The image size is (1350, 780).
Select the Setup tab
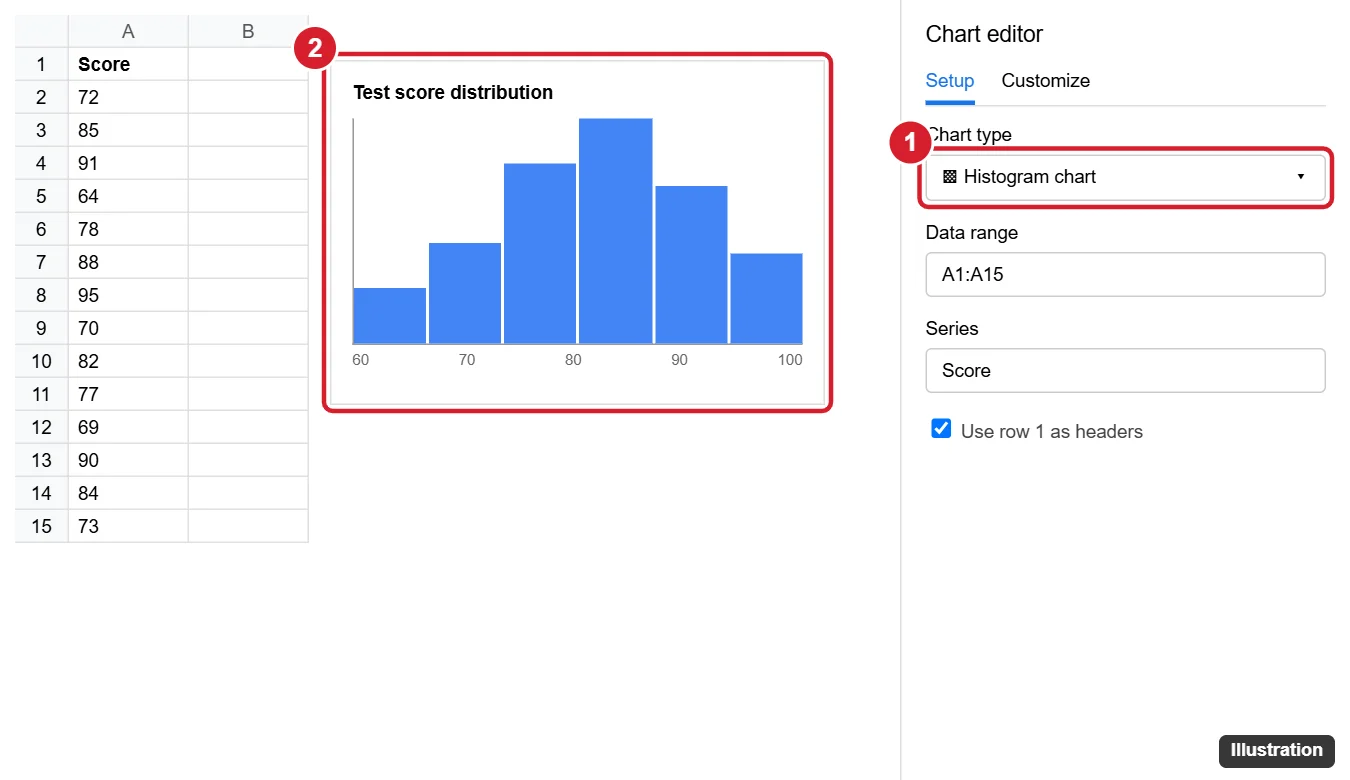tap(949, 81)
